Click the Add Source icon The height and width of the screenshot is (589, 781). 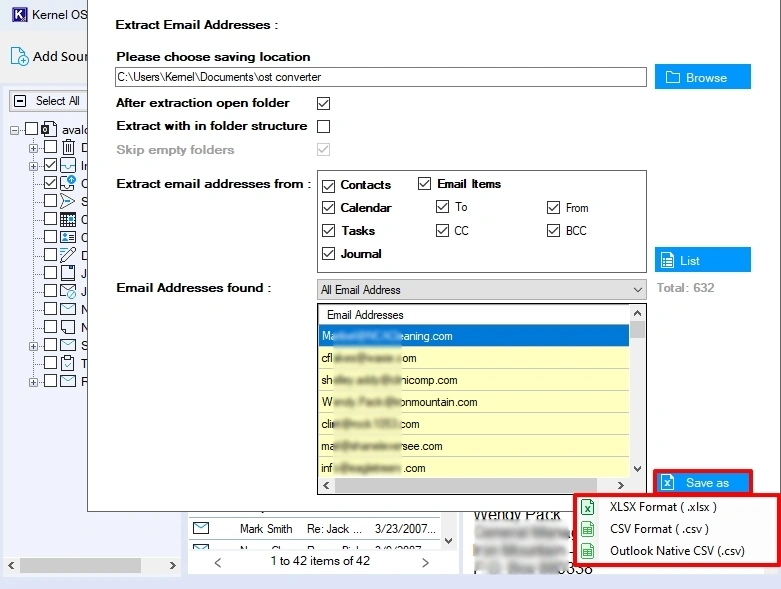[19, 56]
